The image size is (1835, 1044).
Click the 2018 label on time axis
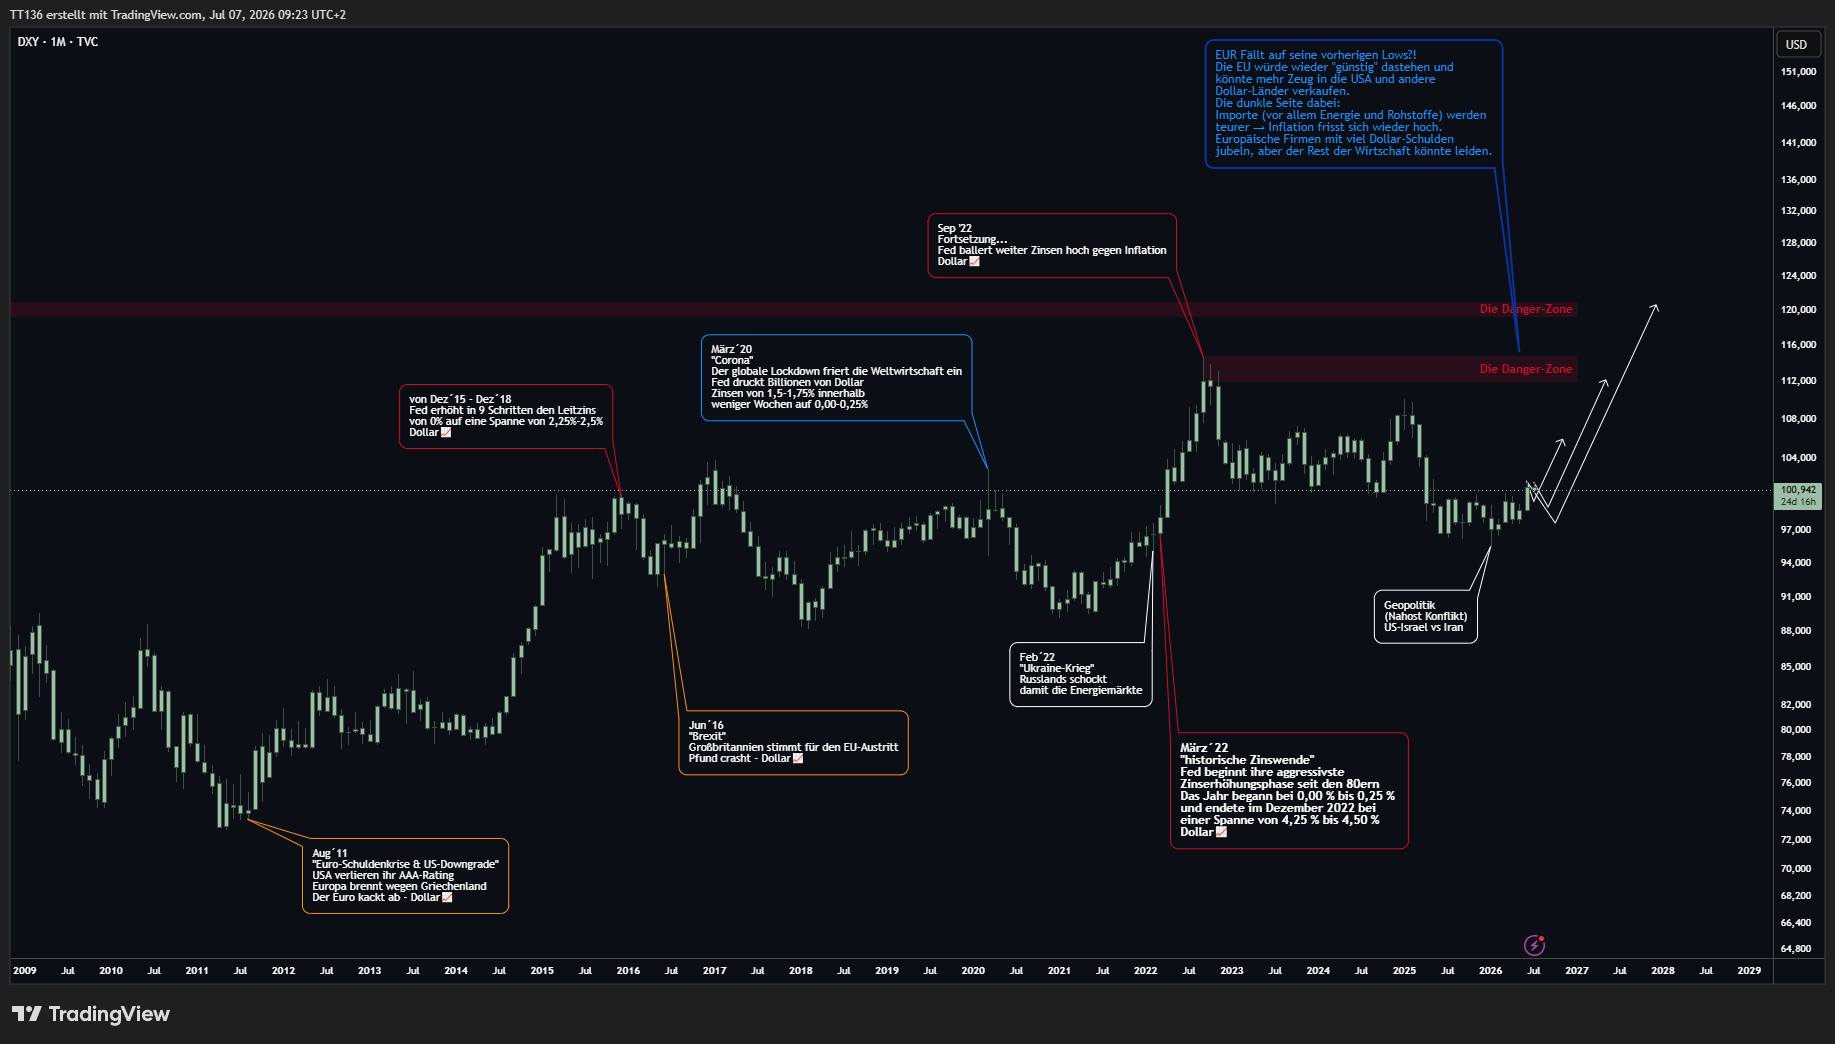pos(801,971)
